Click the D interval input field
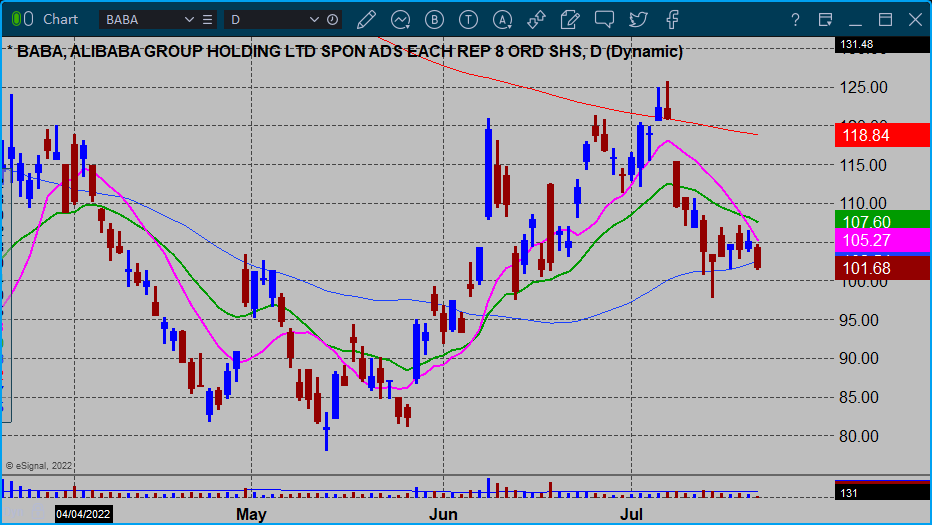Screen dimensions: 932x525 coord(266,20)
